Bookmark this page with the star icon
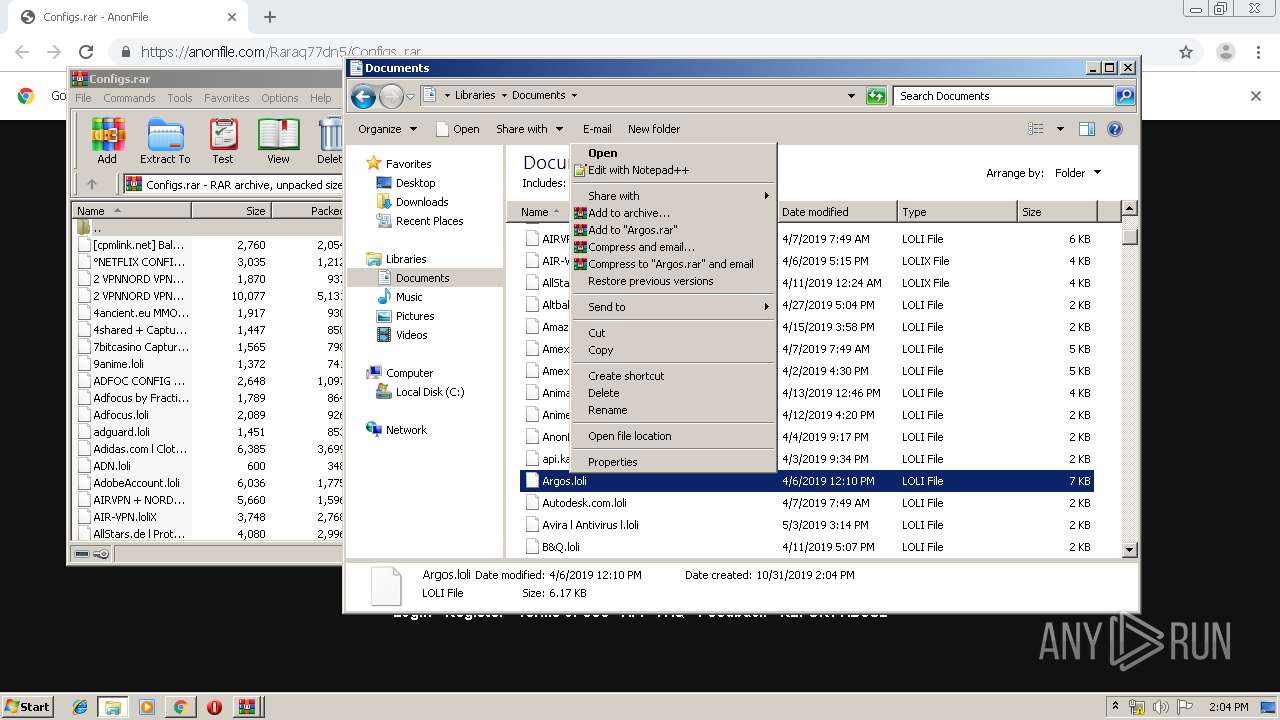Screen dimensions: 1280x720 coord(1186,52)
